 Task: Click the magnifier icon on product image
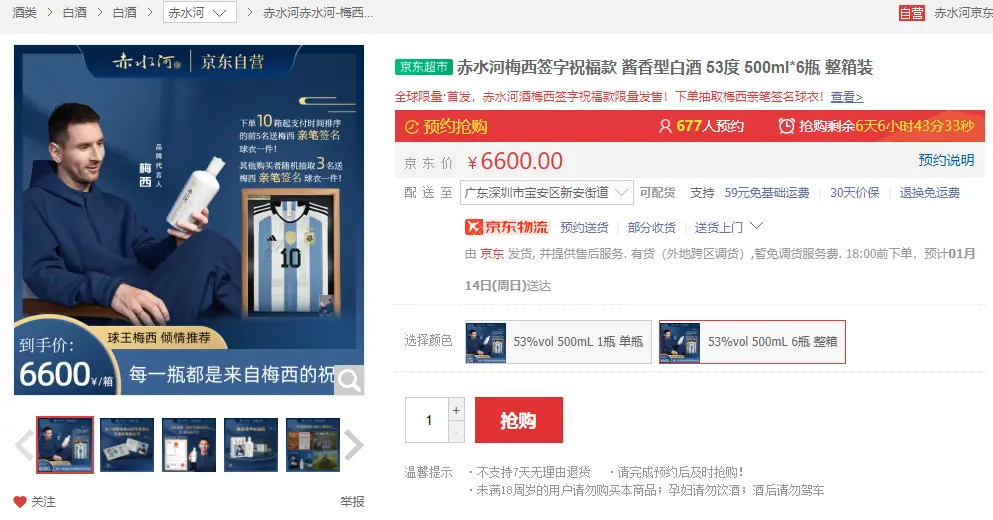click(x=349, y=380)
